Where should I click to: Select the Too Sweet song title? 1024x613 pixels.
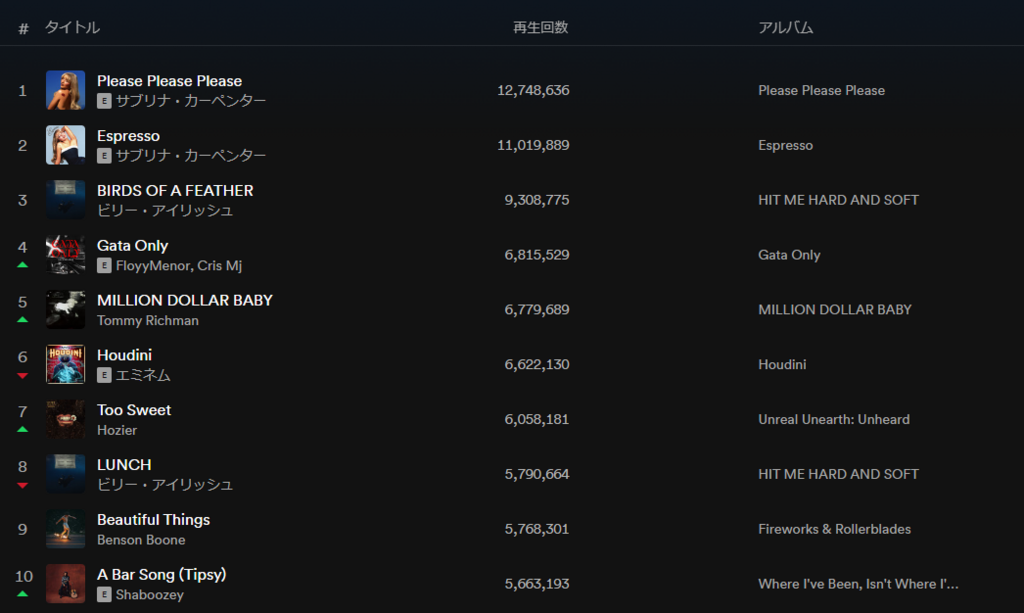pos(134,410)
